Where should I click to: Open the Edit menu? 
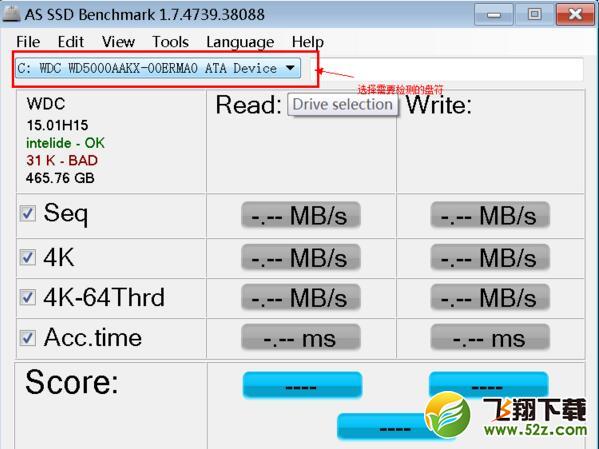[71, 42]
